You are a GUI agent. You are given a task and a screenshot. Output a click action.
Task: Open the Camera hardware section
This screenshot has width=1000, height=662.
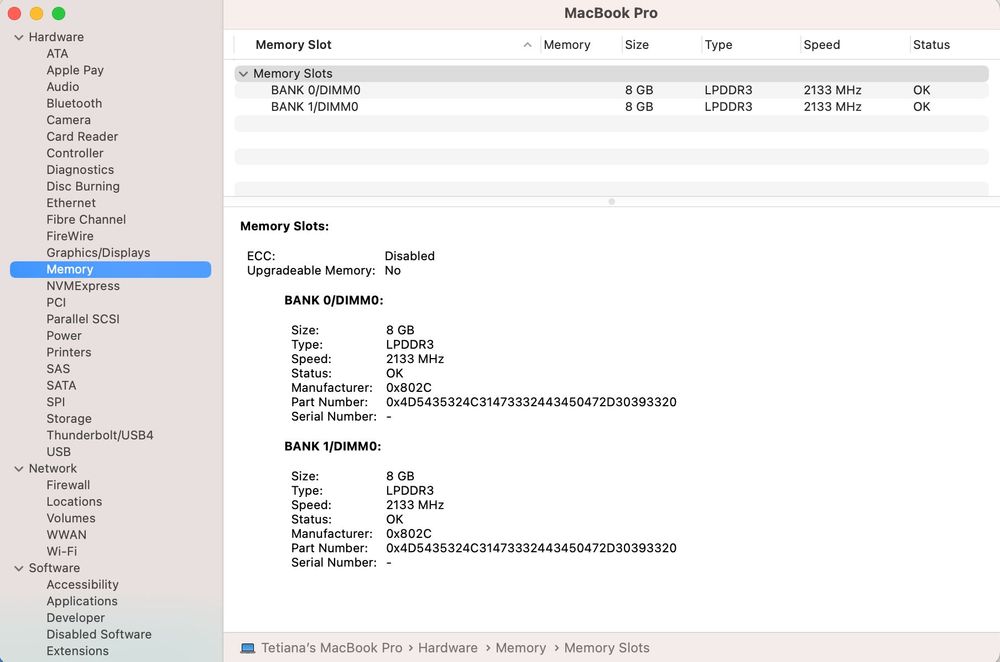68,120
